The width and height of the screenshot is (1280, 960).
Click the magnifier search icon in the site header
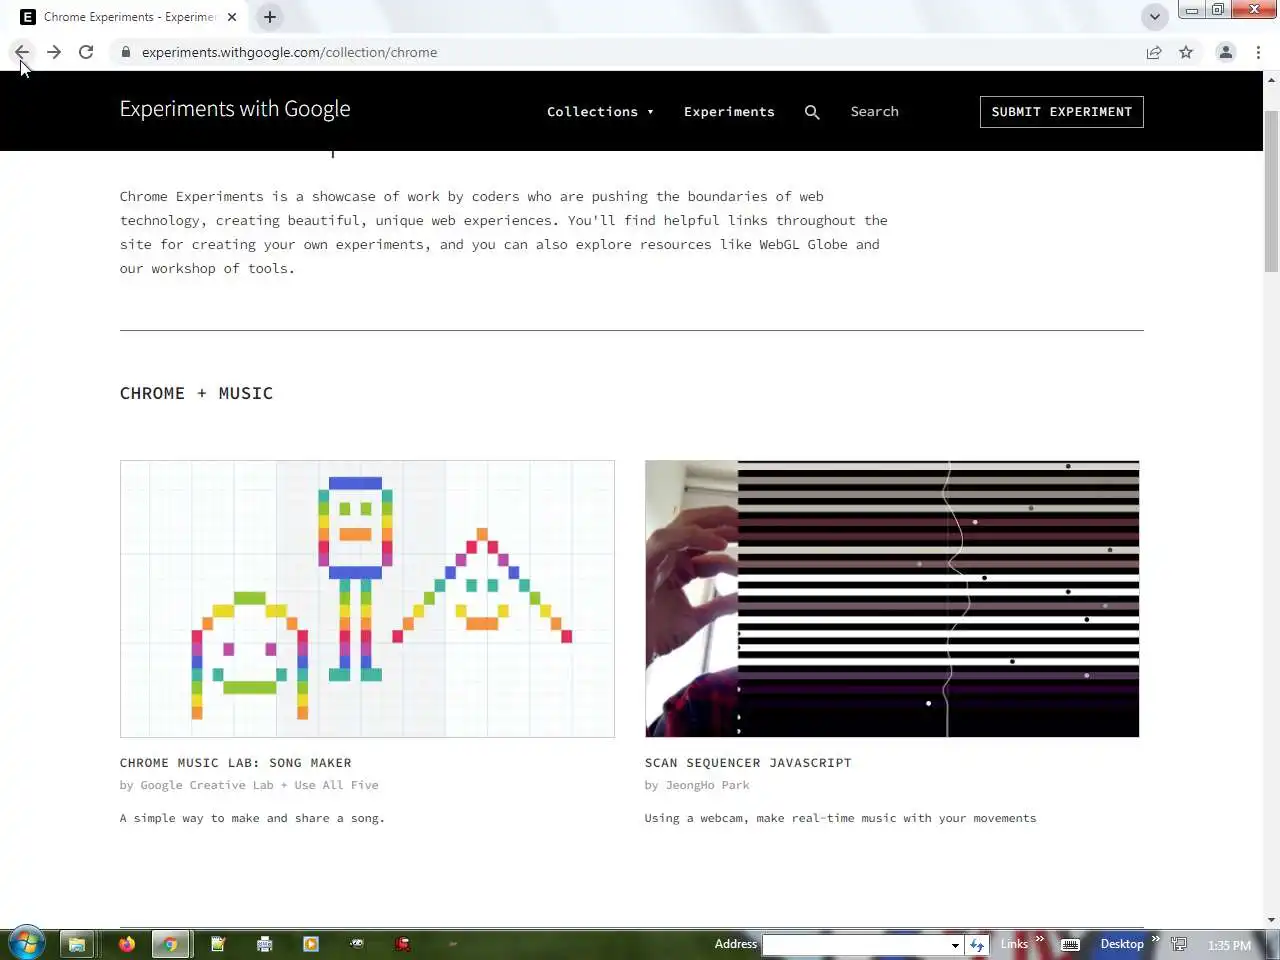tap(812, 112)
